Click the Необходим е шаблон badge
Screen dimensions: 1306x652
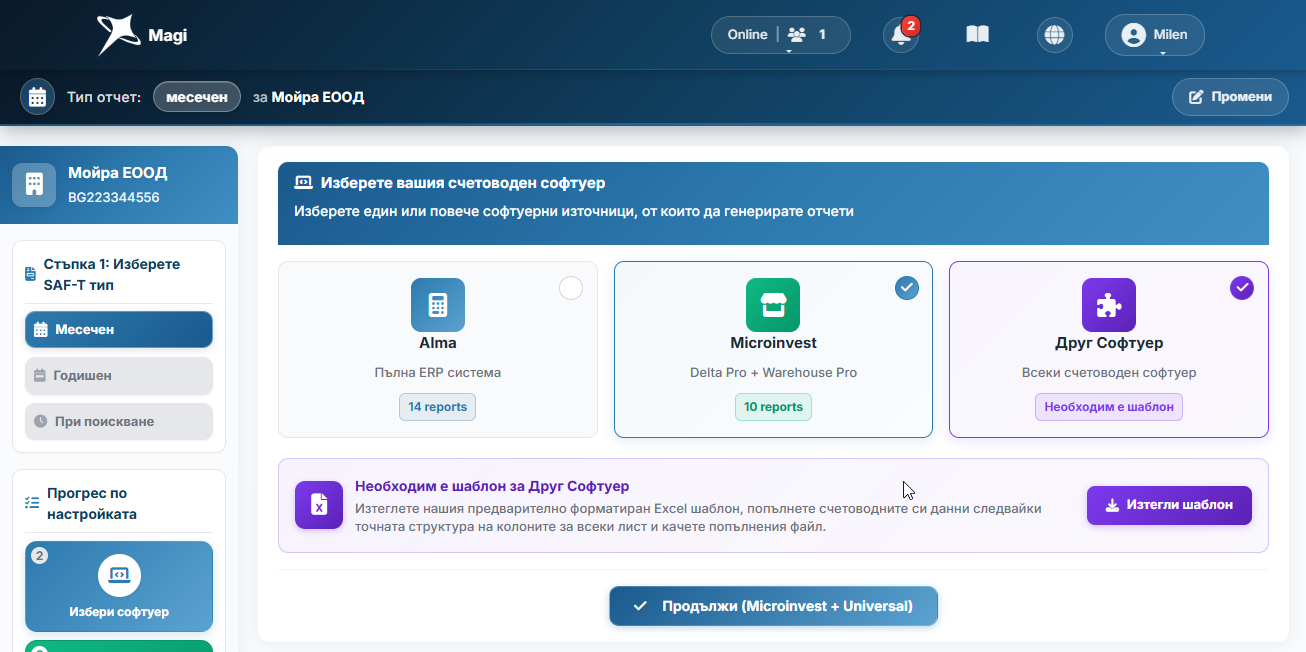[1109, 407]
